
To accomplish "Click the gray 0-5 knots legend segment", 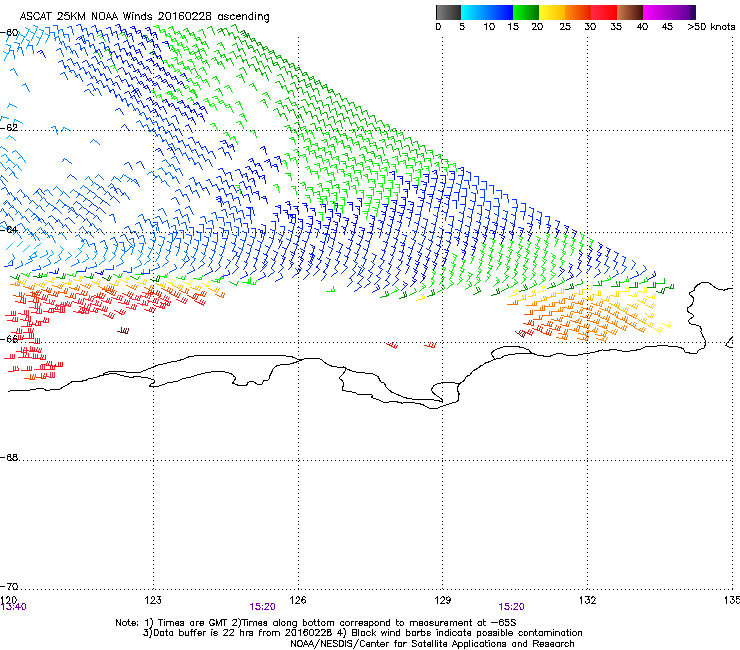I will [448, 12].
